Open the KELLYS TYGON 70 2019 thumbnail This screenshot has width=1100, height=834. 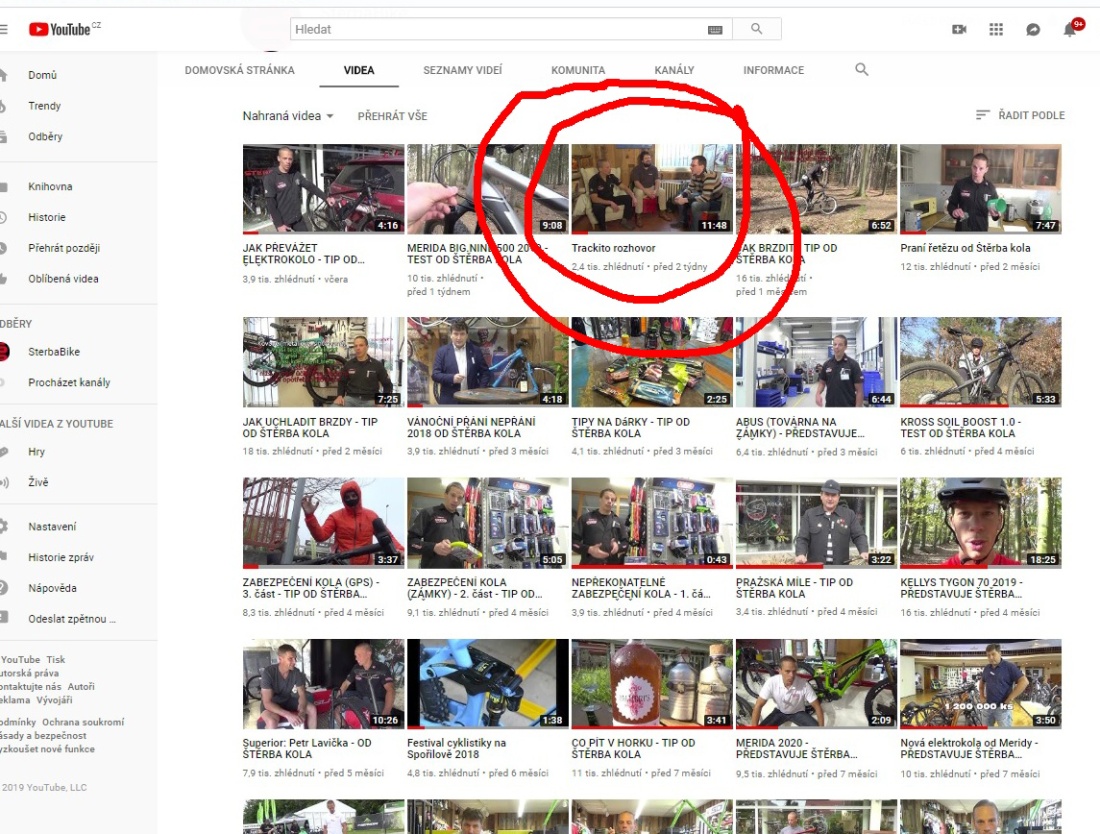(981, 523)
